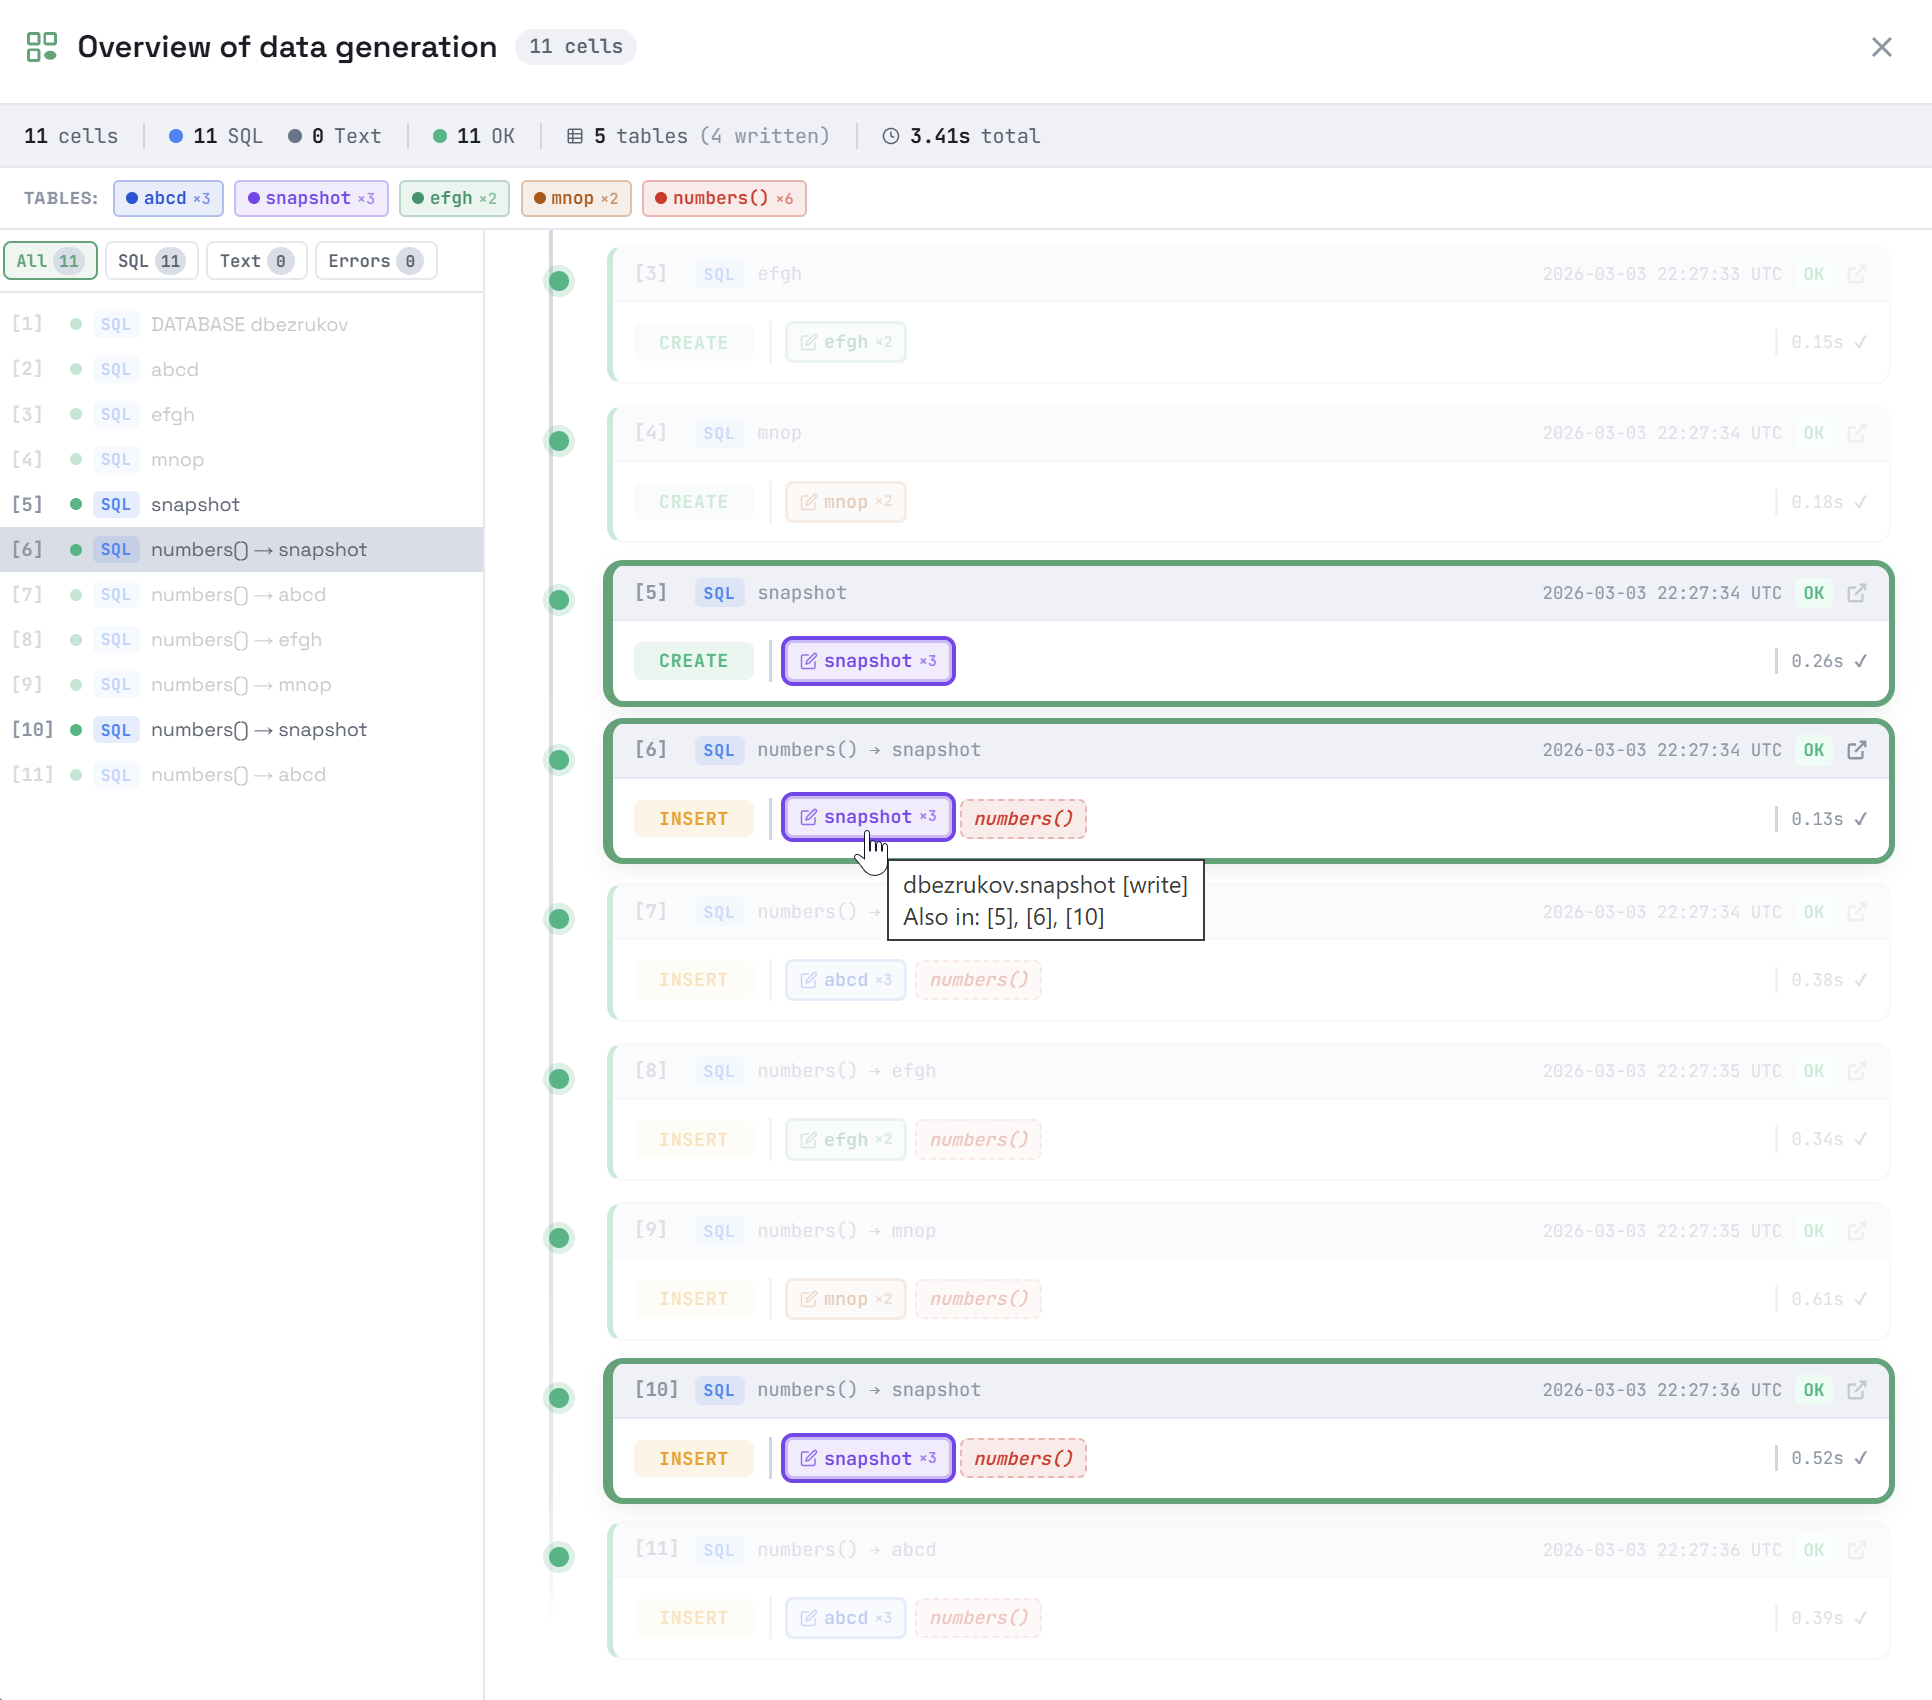The width and height of the screenshot is (1932, 1700).
Task: Select the Errors 0 filter tab
Action: (376, 261)
